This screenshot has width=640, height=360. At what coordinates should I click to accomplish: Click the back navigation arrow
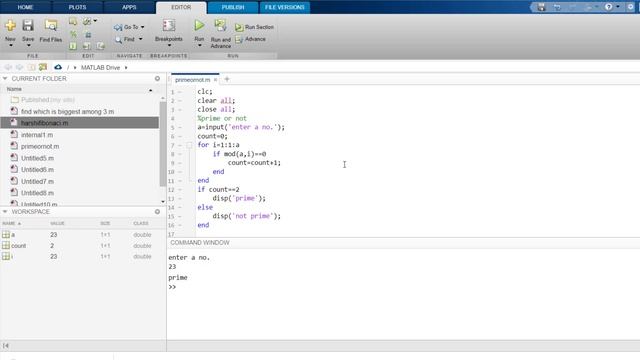(8, 67)
